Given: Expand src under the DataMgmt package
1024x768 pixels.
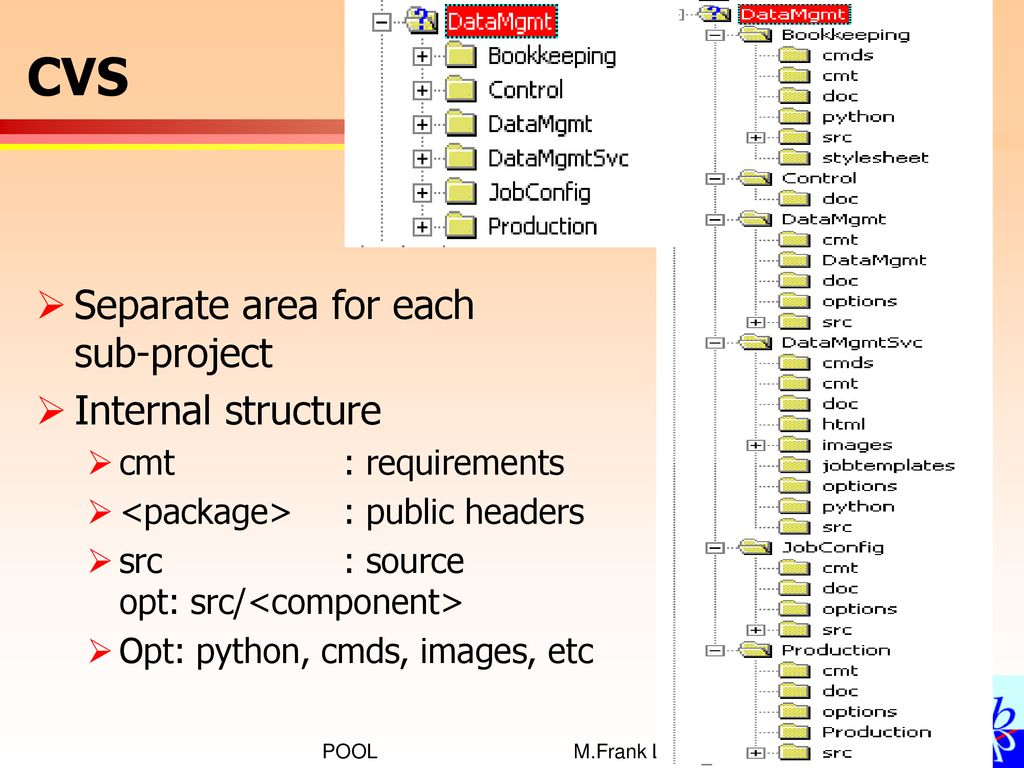Looking at the screenshot, I should tap(756, 322).
